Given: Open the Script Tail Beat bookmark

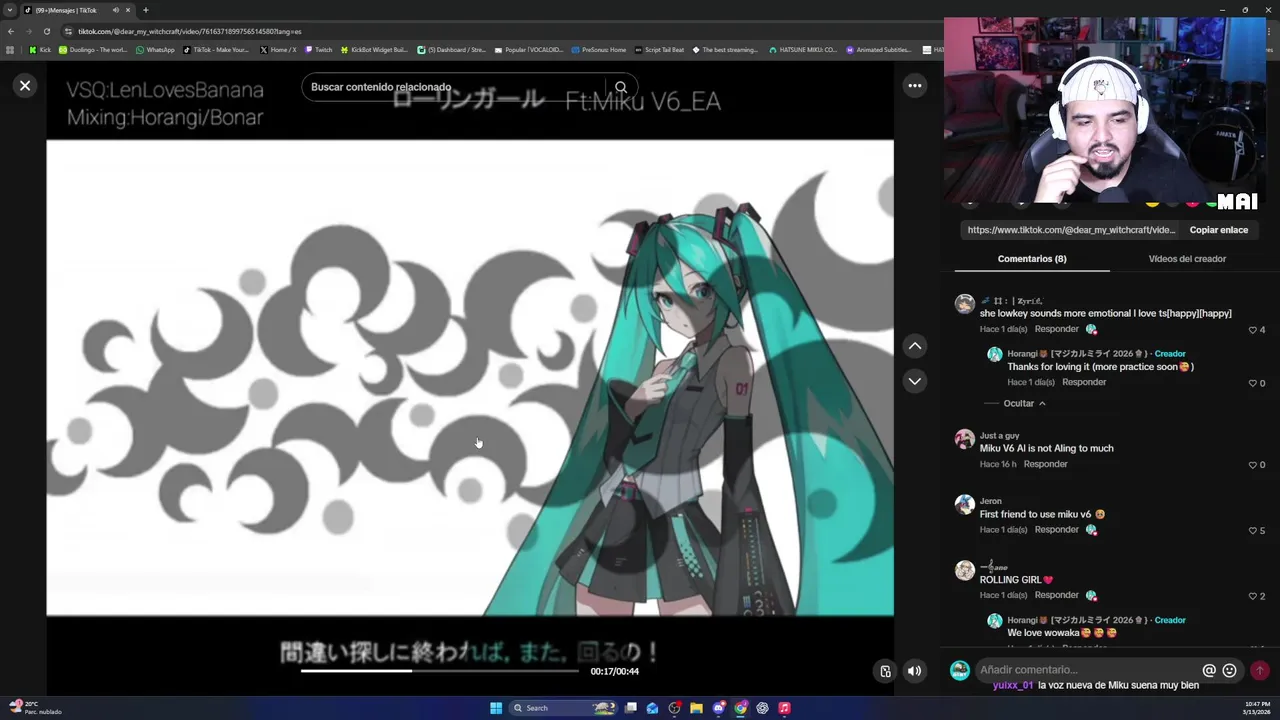Looking at the screenshot, I should pyautogui.click(x=659, y=49).
